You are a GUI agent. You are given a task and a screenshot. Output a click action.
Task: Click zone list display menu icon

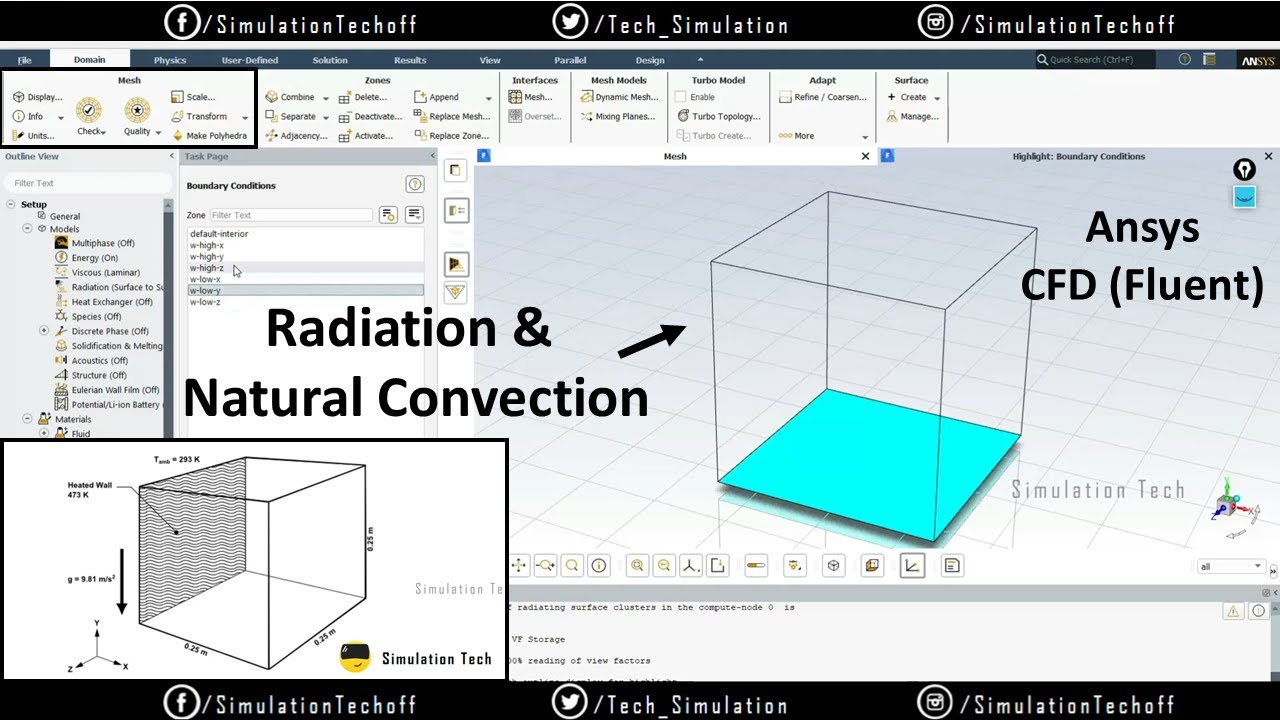click(414, 215)
